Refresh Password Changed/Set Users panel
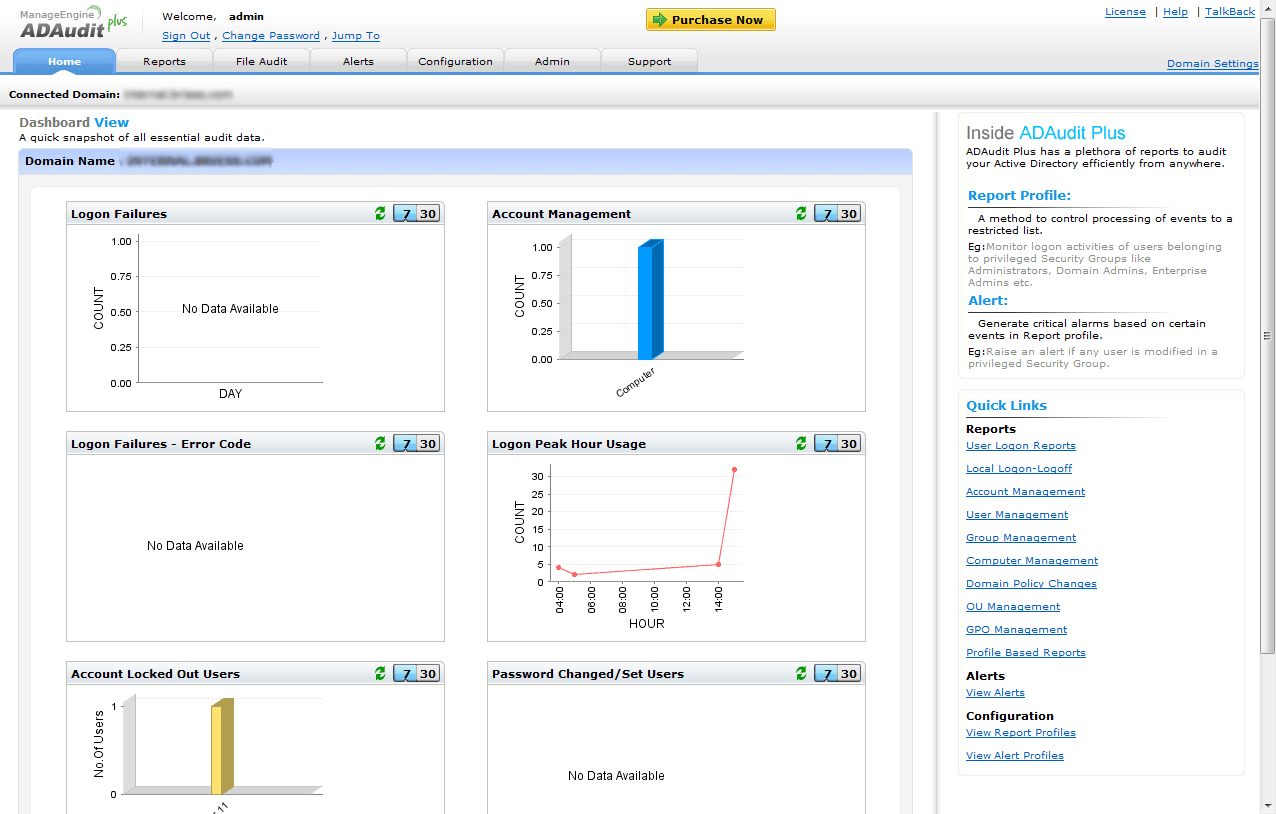The image size is (1276, 814). click(x=801, y=674)
